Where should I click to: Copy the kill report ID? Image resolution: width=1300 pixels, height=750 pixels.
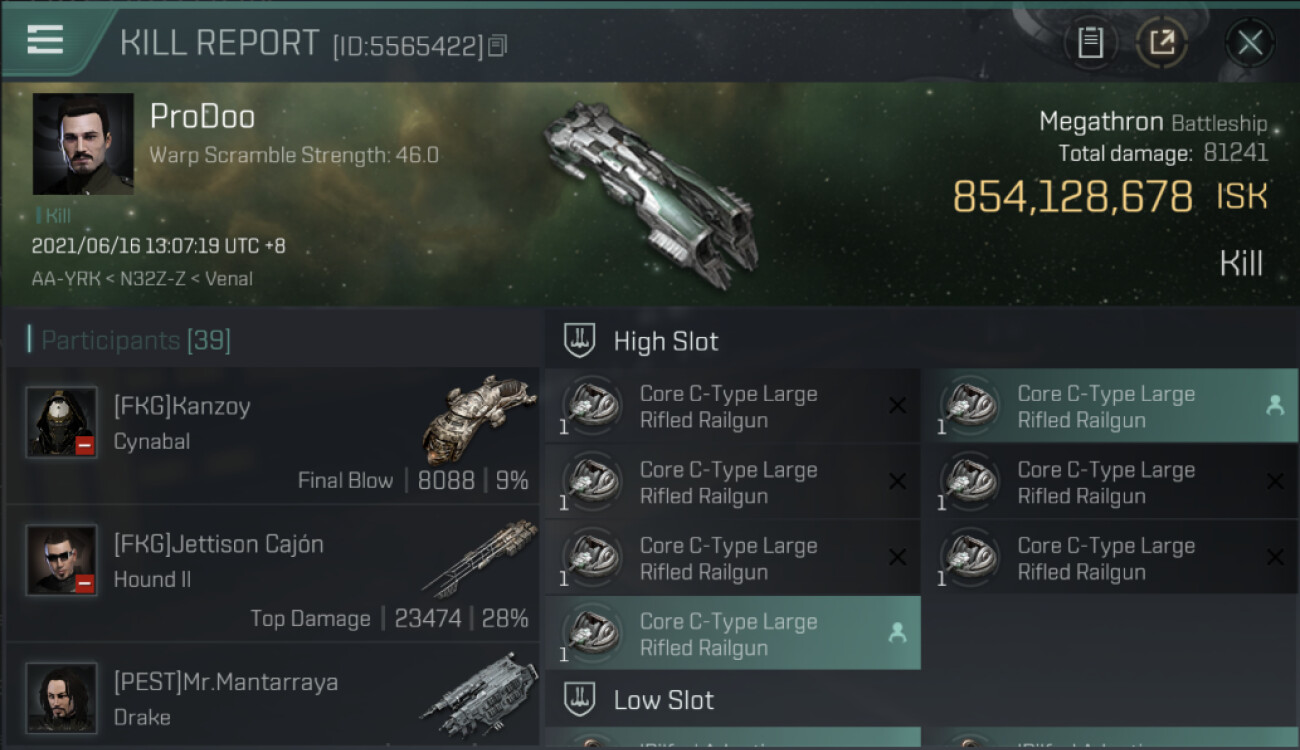coord(498,45)
